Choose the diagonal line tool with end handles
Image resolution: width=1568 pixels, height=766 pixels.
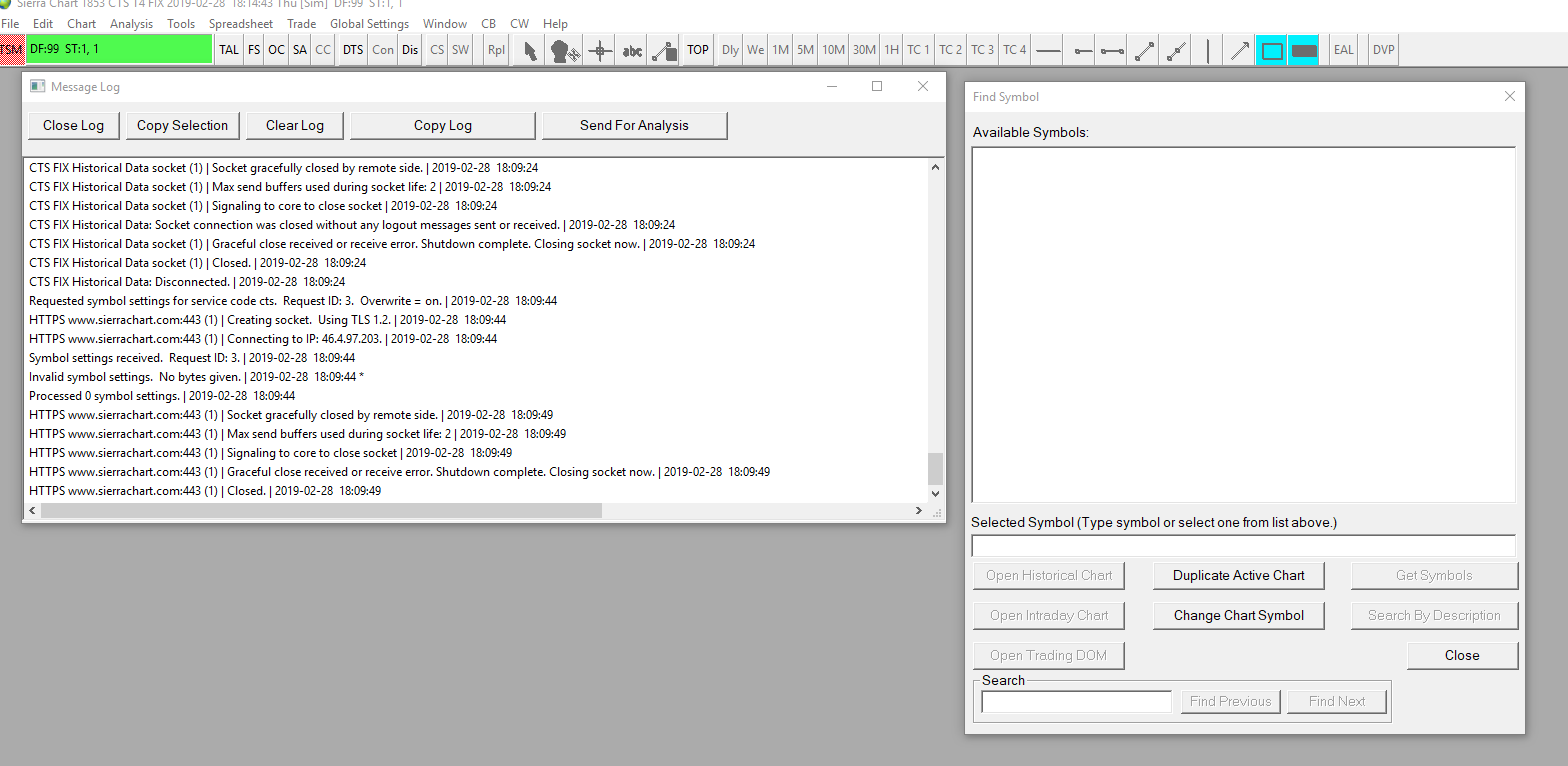click(1144, 50)
